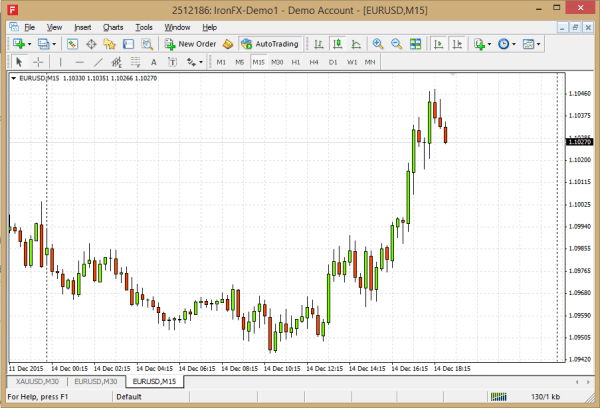Switch to line chart display
The width and height of the screenshot is (600, 408).
tap(356, 44)
